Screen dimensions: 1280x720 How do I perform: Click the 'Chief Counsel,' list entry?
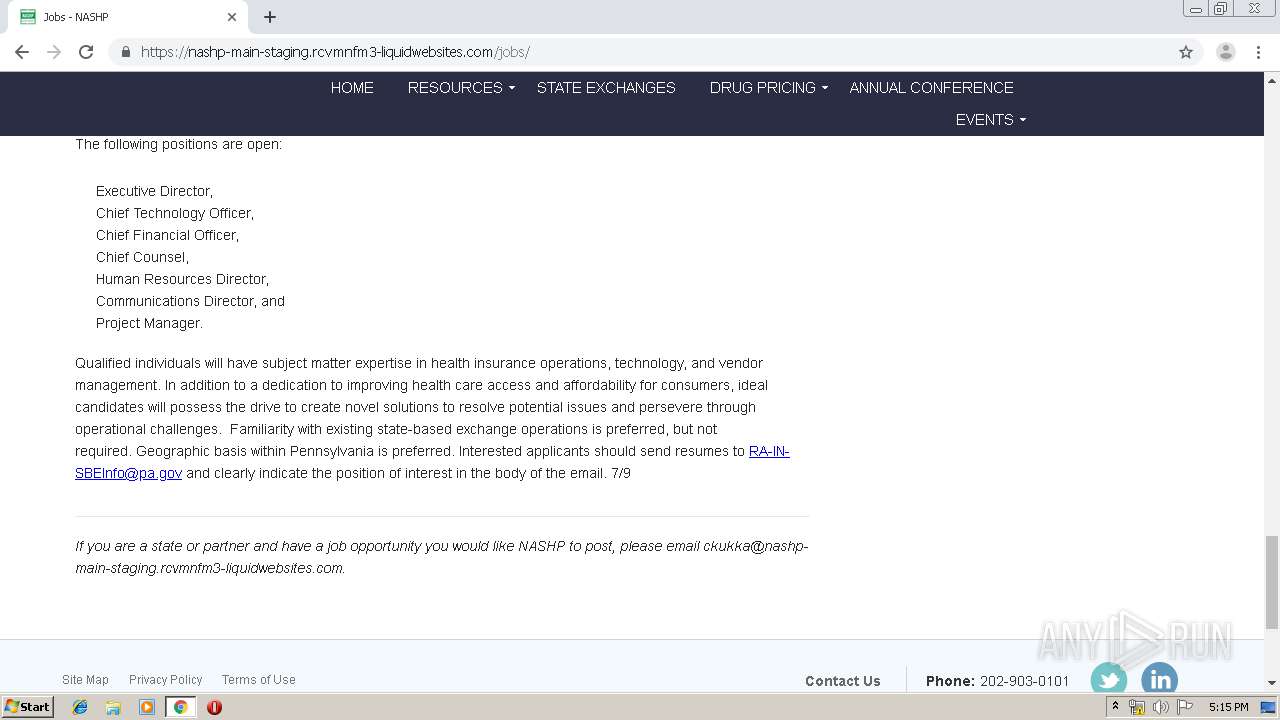142,257
